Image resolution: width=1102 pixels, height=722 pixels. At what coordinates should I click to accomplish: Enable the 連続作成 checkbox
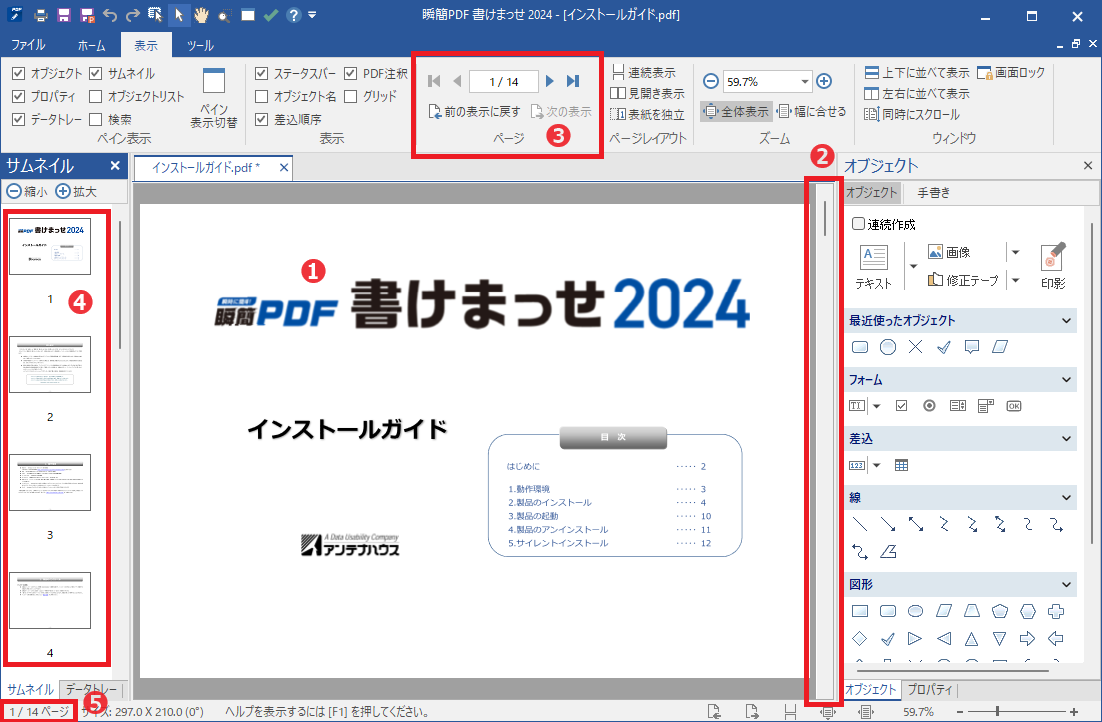click(858, 224)
